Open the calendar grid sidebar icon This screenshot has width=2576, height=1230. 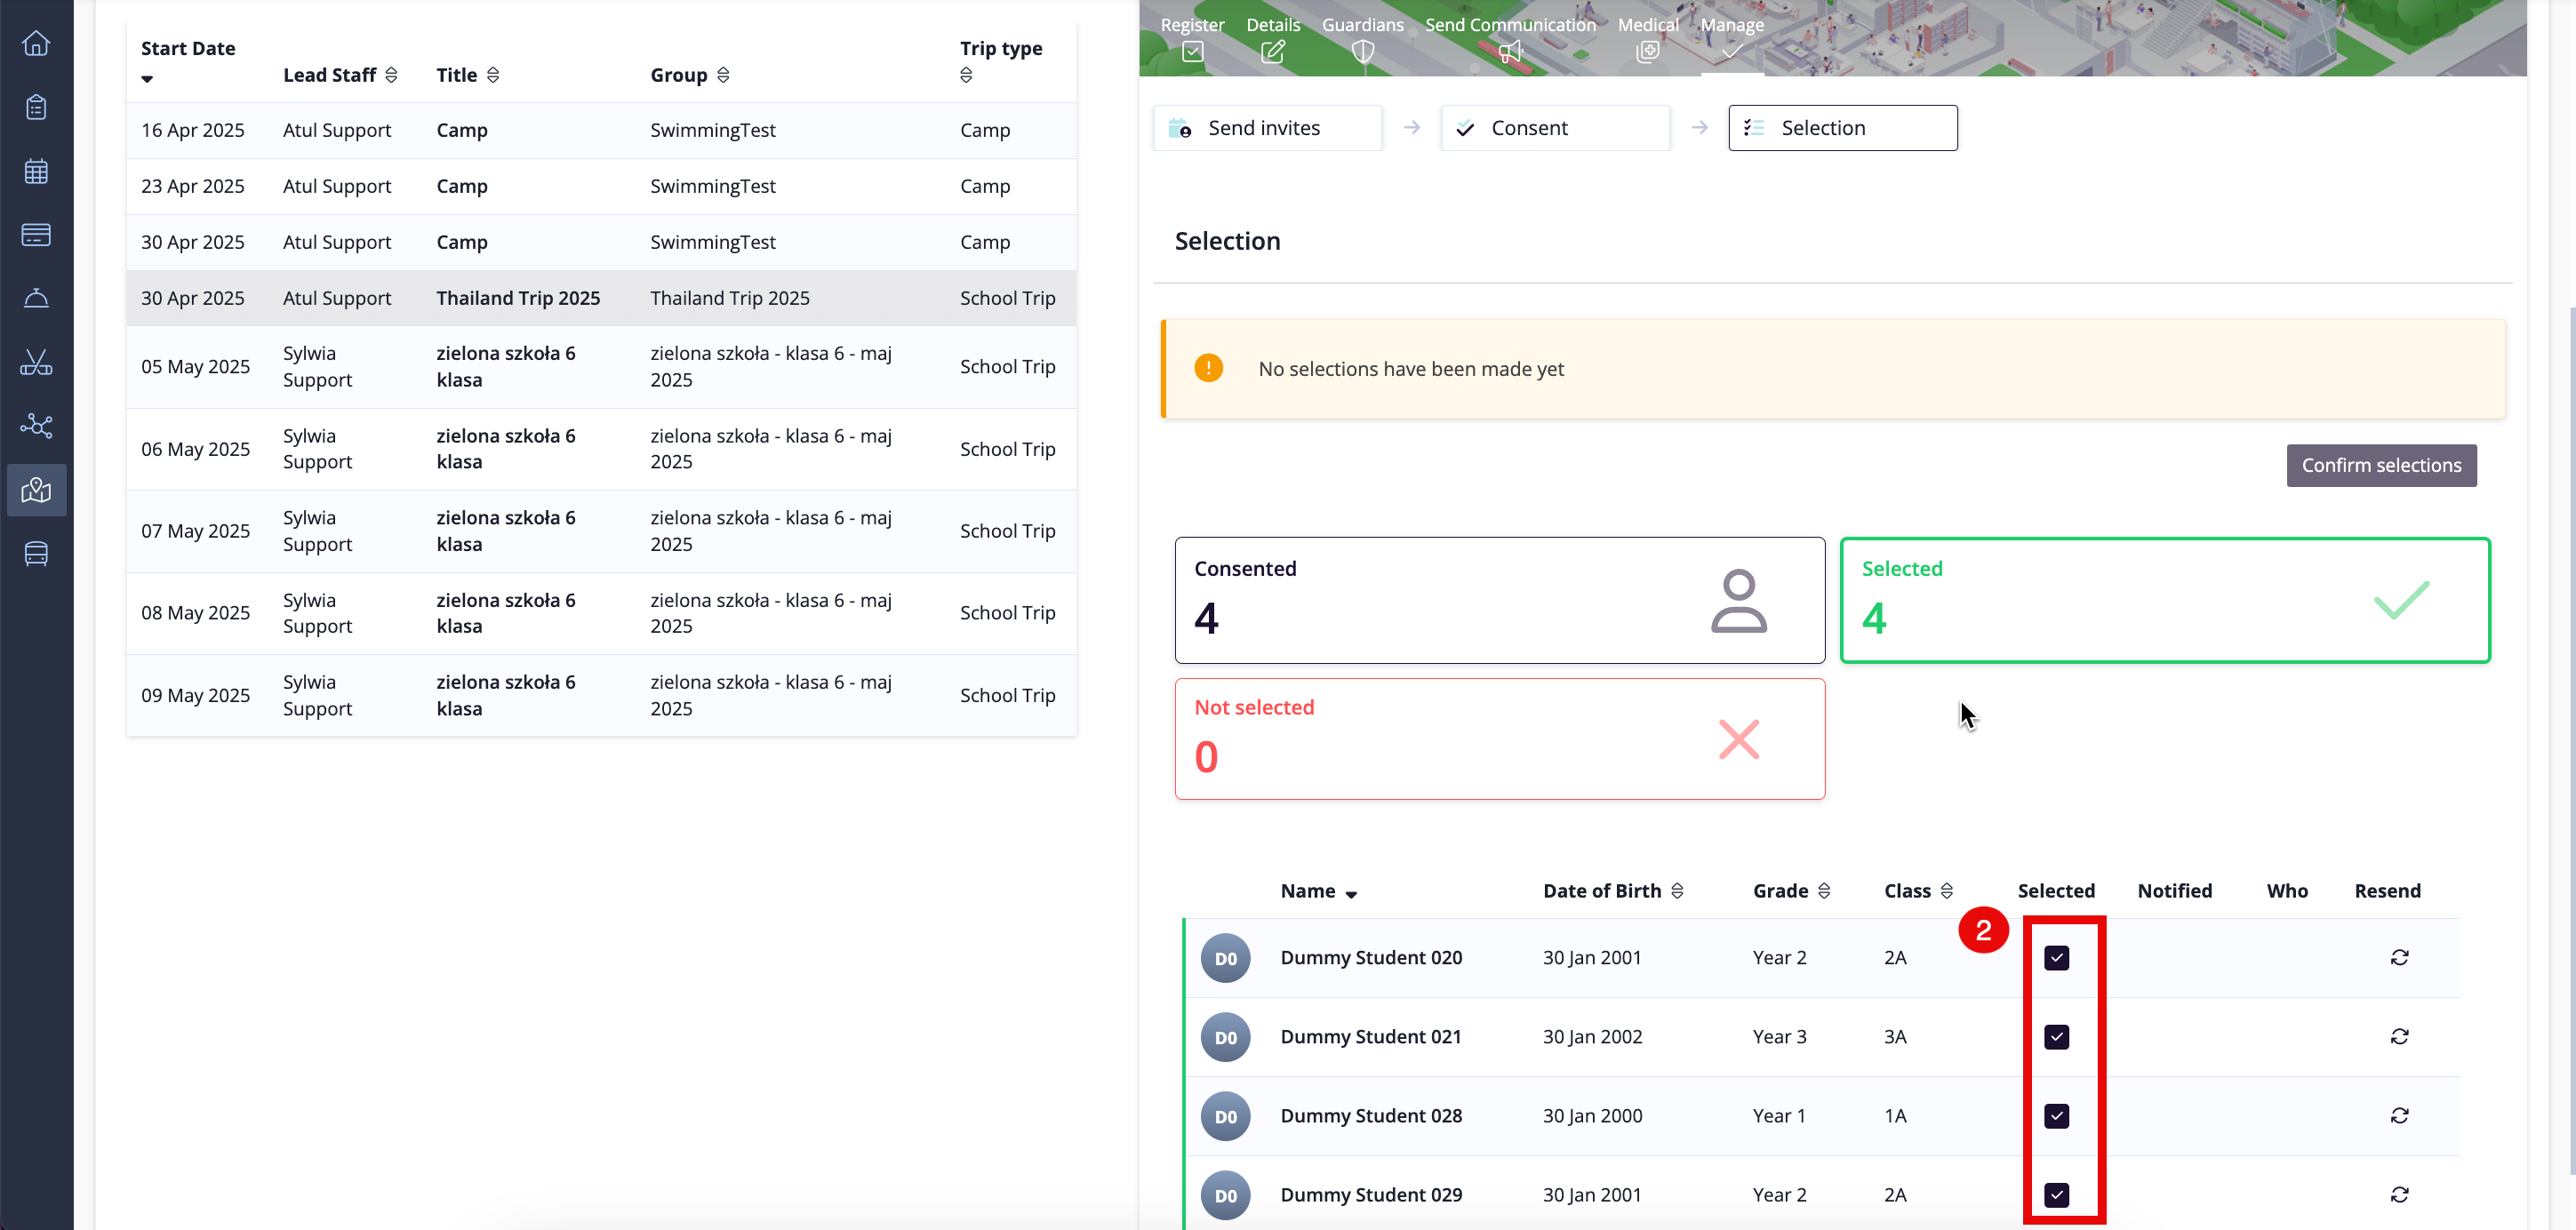coord(36,171)
